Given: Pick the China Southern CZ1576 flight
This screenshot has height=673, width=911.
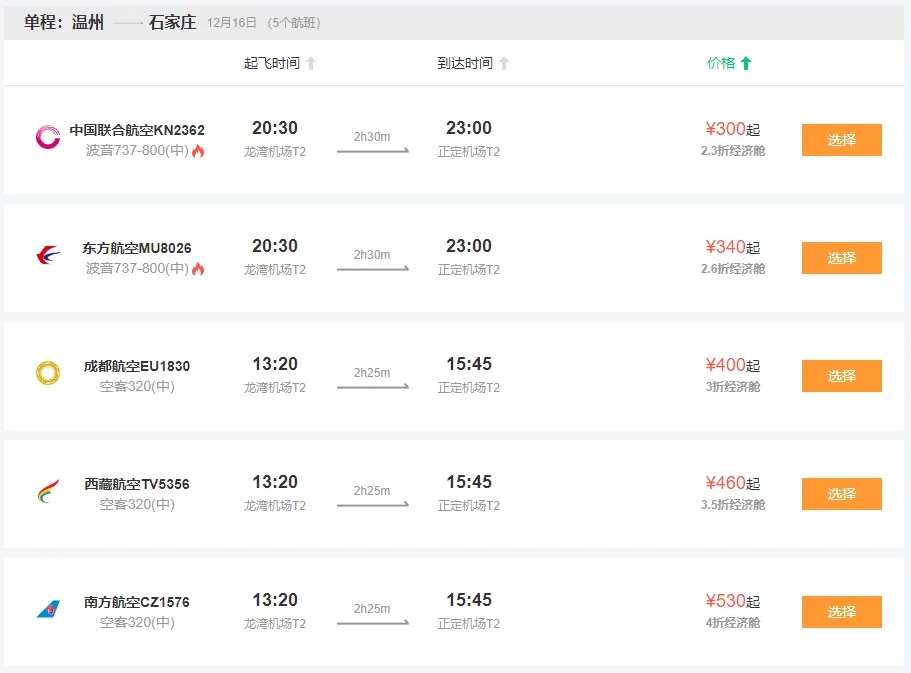Looking at the screenshot, I should (x=841, y=612).
